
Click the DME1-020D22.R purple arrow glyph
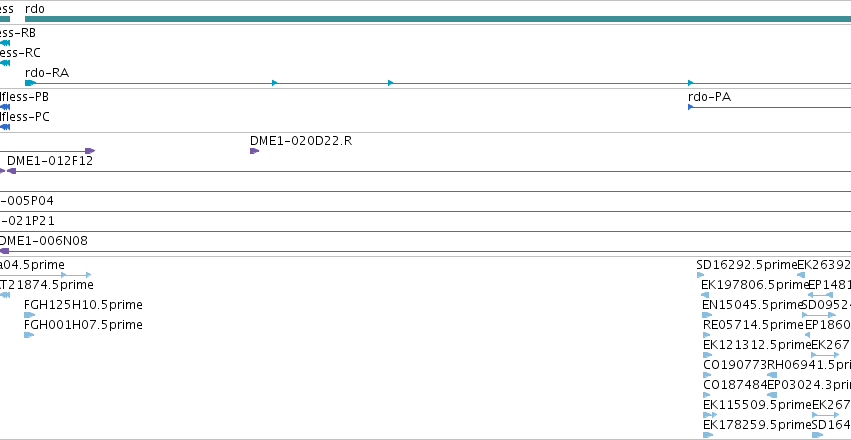coord(255,151)
